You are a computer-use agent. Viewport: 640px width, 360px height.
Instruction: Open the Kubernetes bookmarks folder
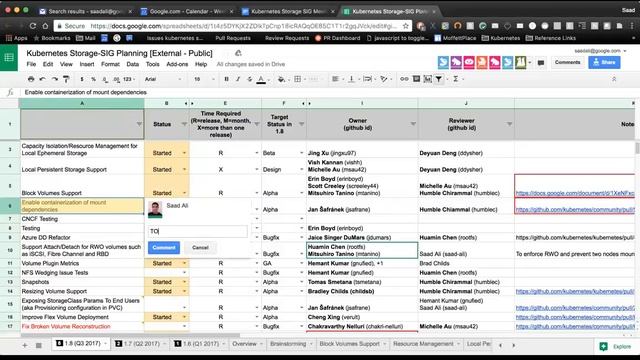pyautogui.click(x=501, y=38)
